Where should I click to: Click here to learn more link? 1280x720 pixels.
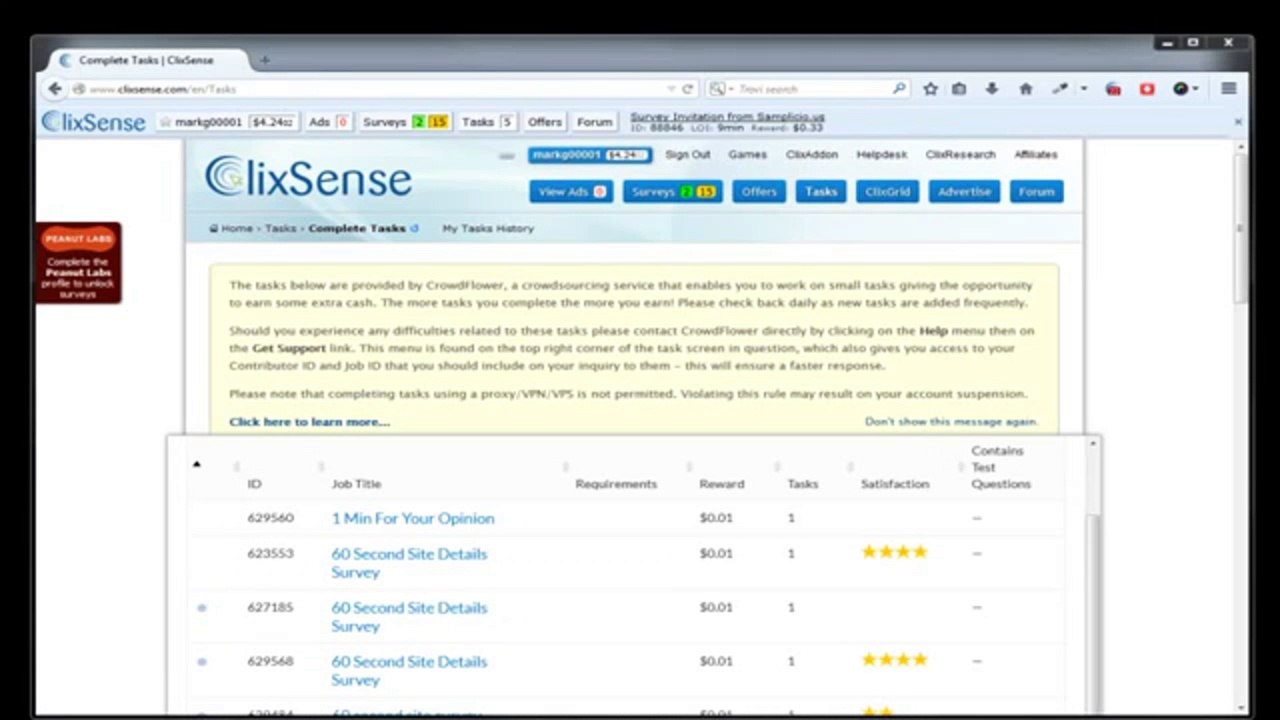pyautogui.click(x=309, y=422)
